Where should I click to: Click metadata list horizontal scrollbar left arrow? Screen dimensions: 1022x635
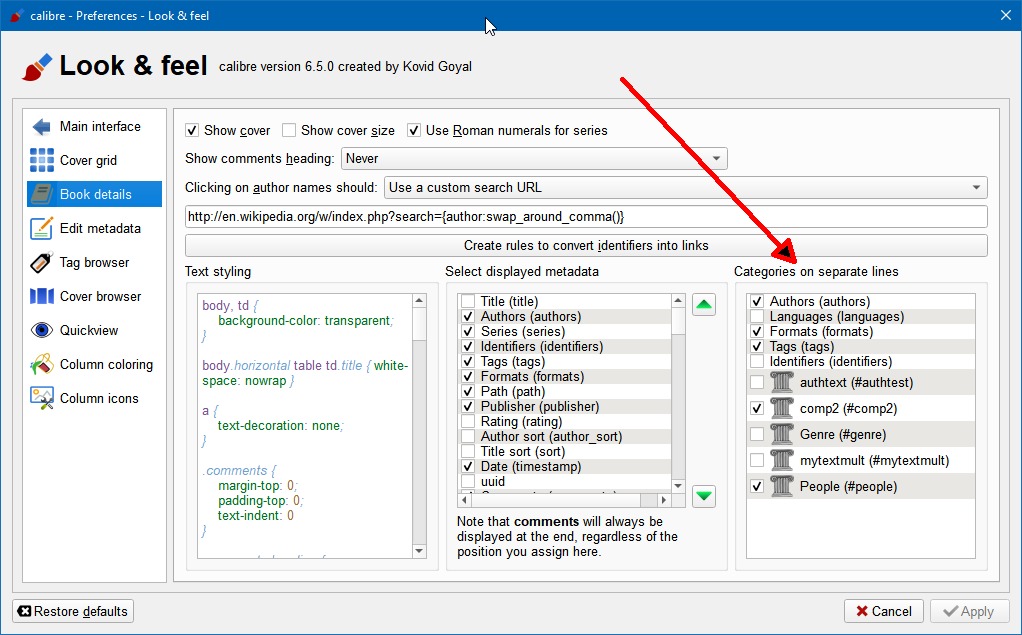tap(464, 500)
